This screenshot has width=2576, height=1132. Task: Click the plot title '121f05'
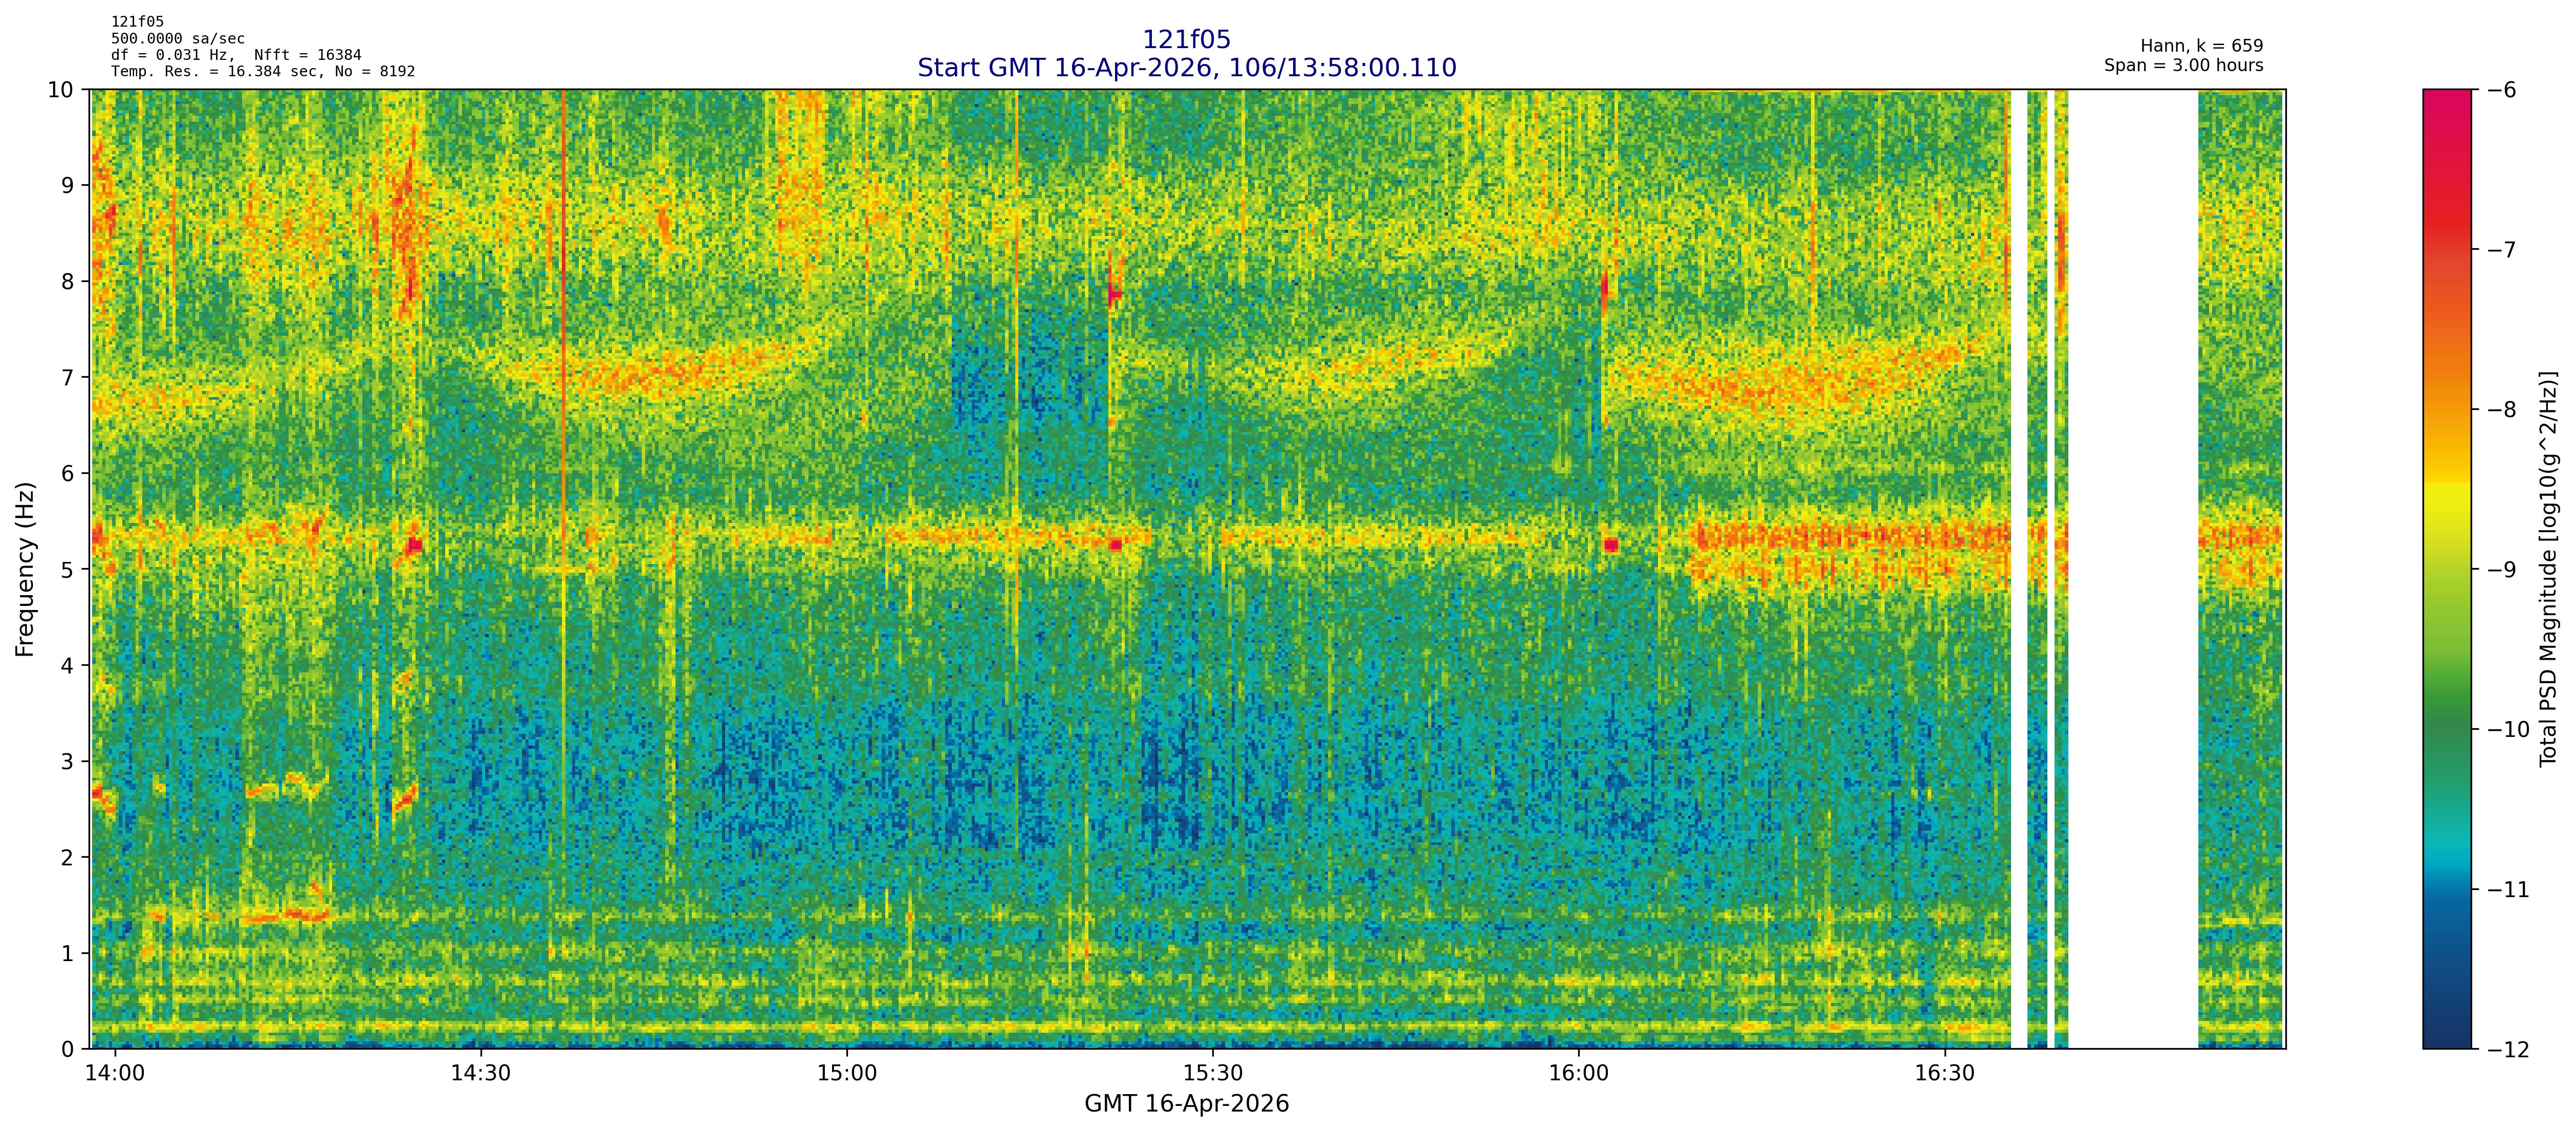point(1186,40)
